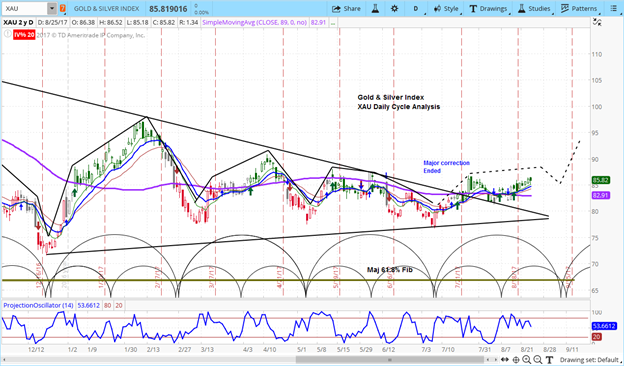624x366 pixels.
Task: Select the 'Major correction Ended' text annotation
Action: pyautogui.click(x=447, y=167)
